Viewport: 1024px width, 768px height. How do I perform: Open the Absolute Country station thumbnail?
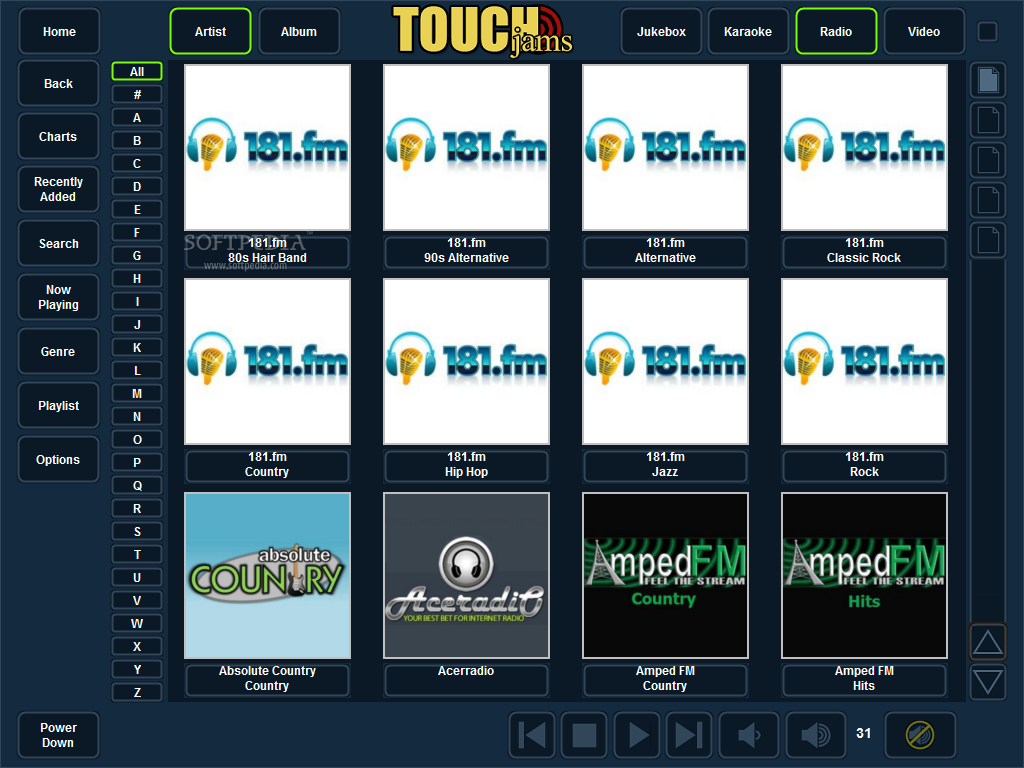click(268, 575)
